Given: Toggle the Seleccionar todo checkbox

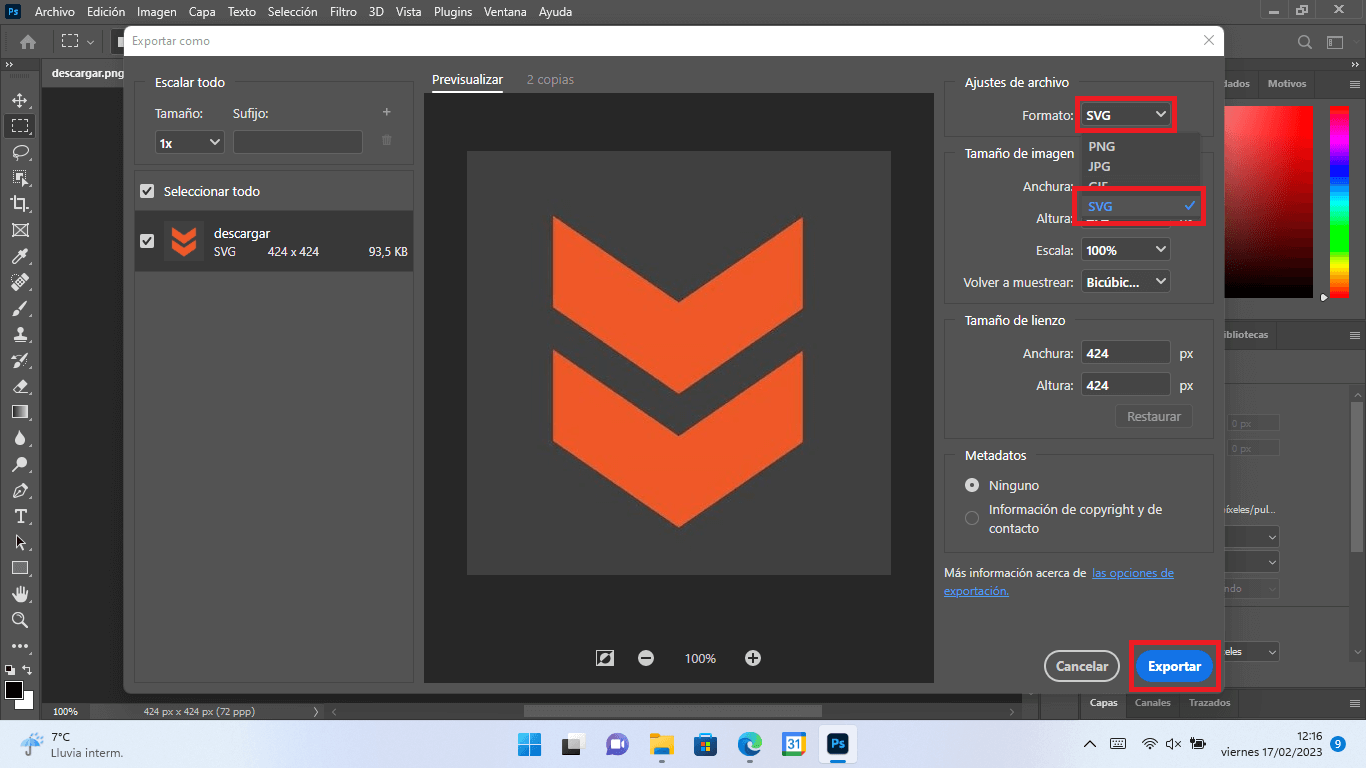Looking at the screenshot, I should 147,191.
